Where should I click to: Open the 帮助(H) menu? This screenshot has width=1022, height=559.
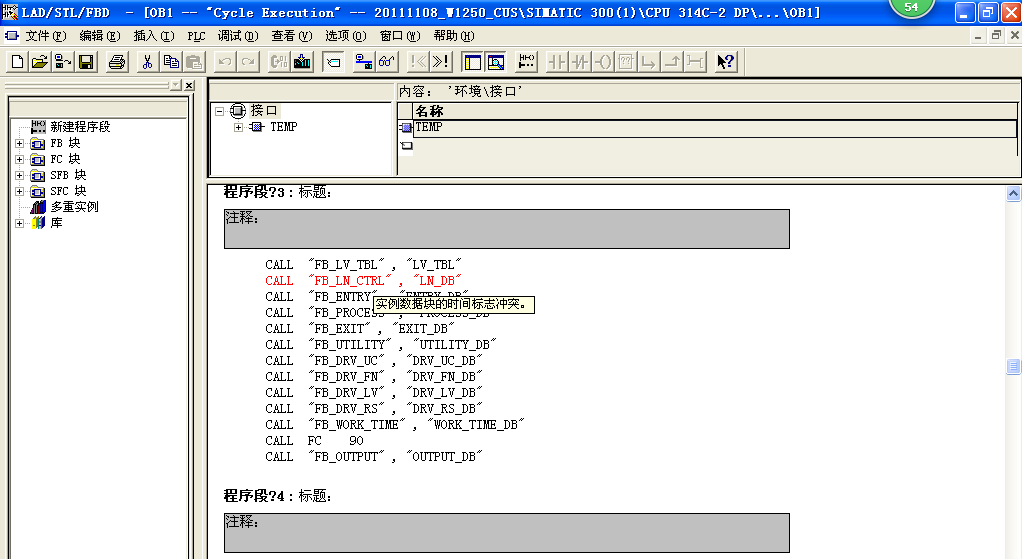point(454,36)
